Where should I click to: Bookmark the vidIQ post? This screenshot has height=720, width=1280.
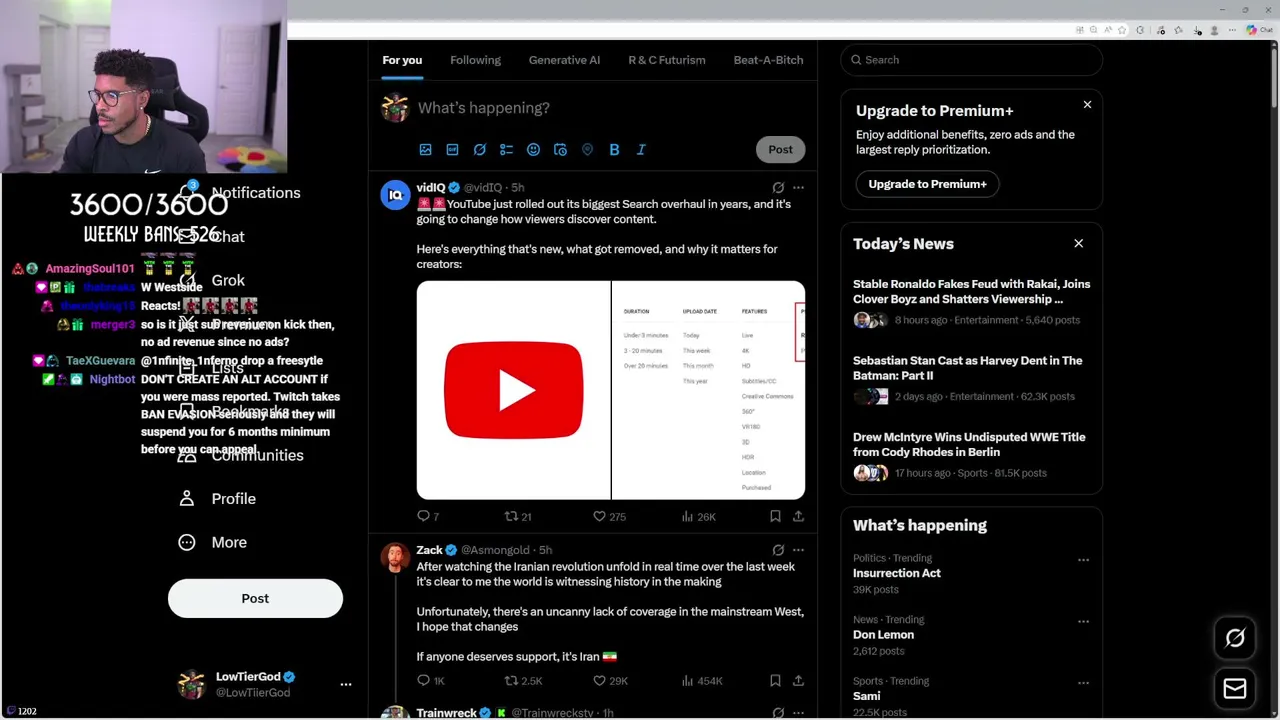tap(775, 516)
